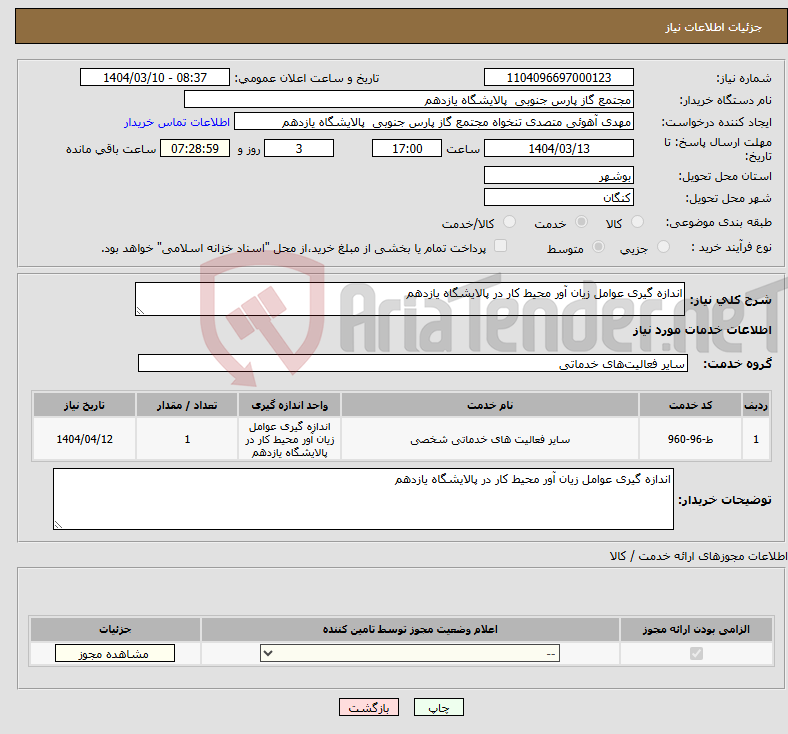788x734 pixels.
Task: Select the متوسط purchase type radio
Action: (x=598, y=247)
